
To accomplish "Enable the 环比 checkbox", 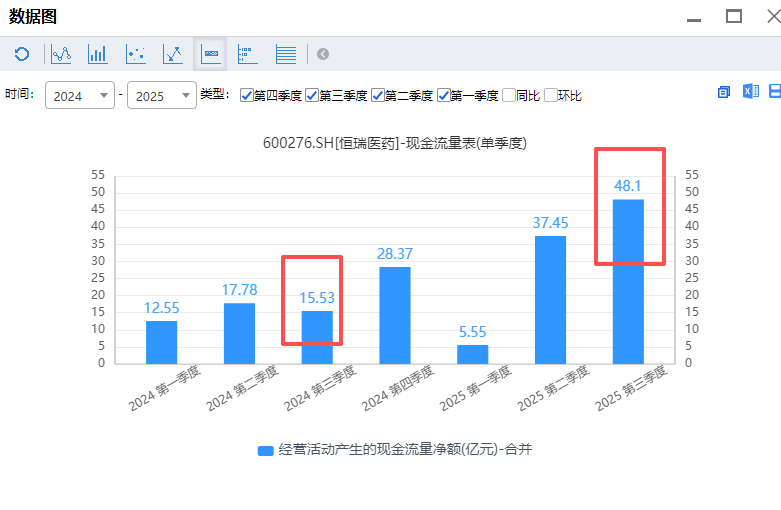I will 550,95.
